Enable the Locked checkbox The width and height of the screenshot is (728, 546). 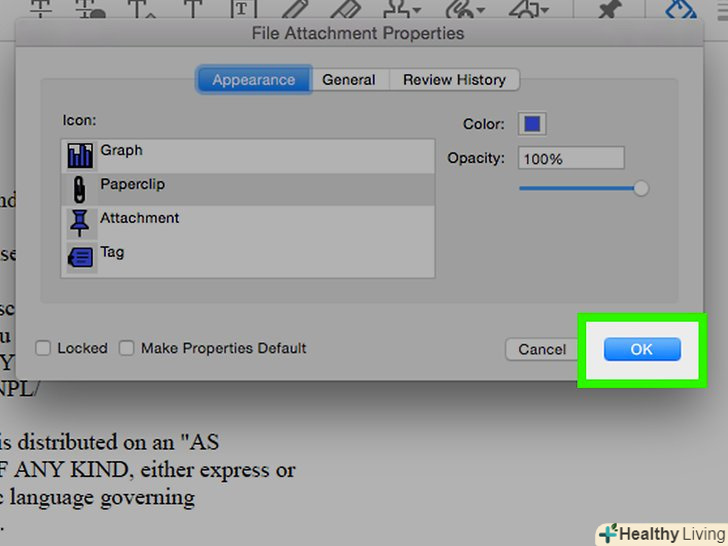click(43, 348)
